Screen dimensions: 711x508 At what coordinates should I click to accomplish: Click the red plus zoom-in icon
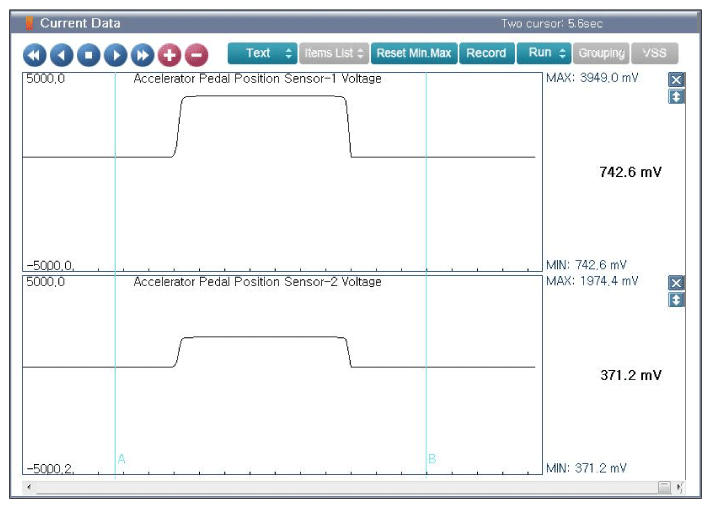[169, 55]
